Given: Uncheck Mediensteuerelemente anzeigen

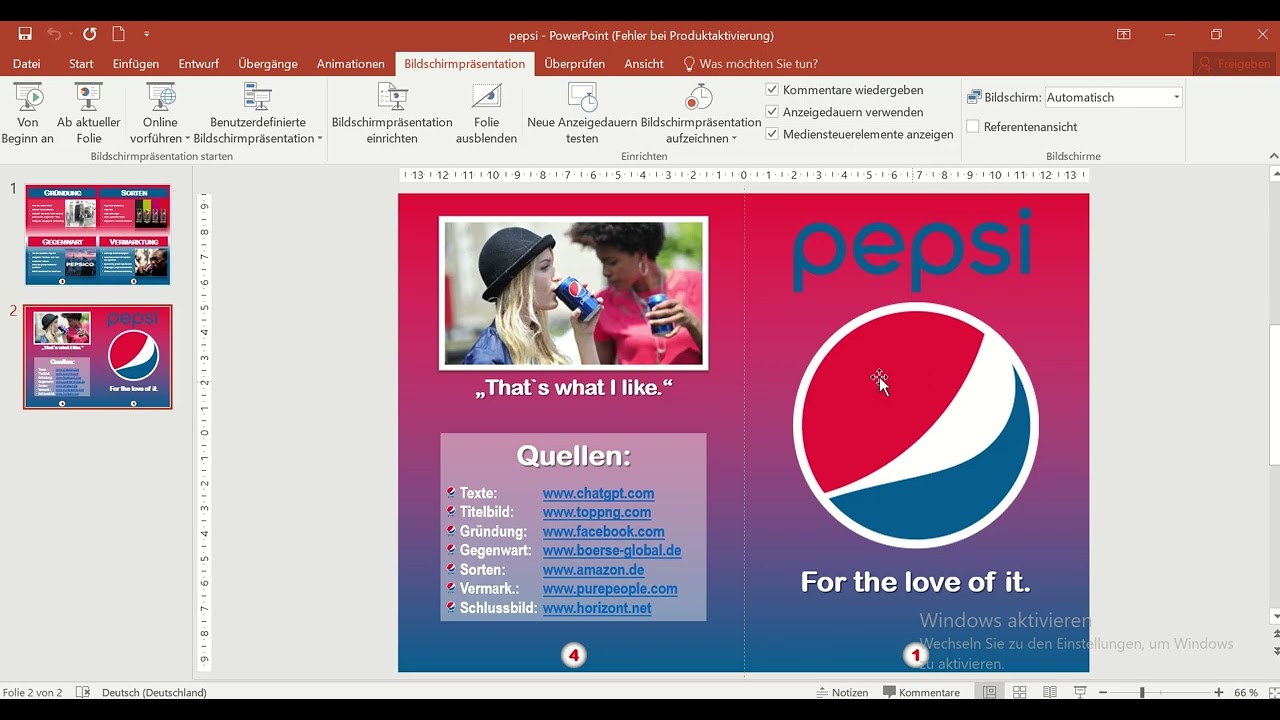Looking at the screenshot, I should click(x=772, y=134).
